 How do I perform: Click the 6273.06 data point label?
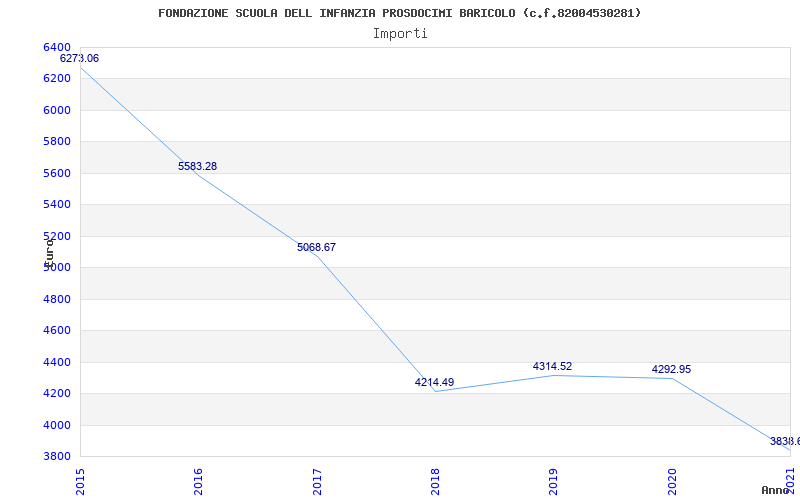(x=79, y=58)
